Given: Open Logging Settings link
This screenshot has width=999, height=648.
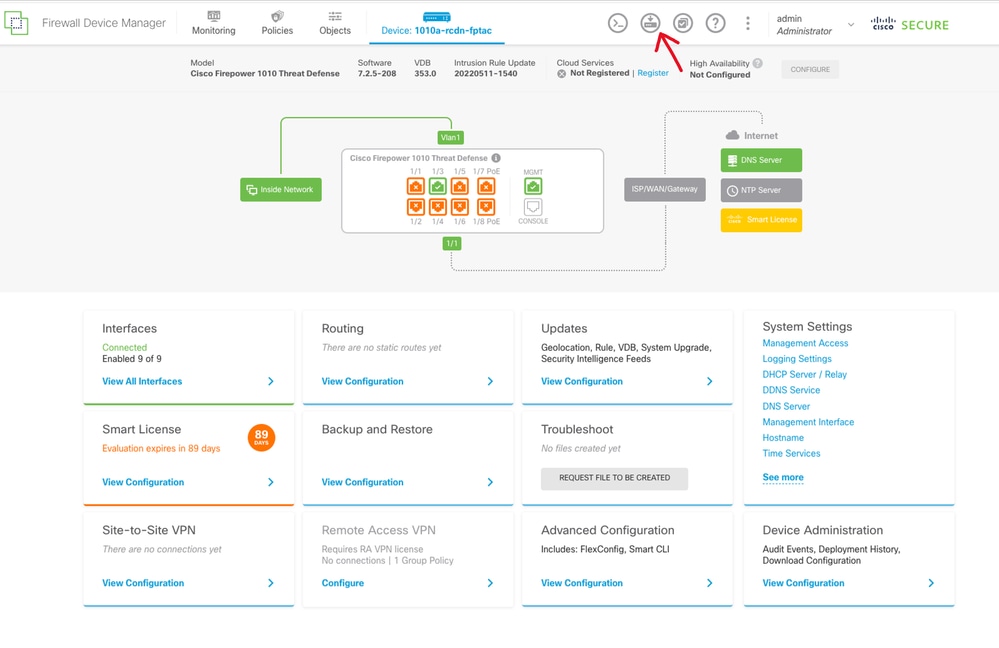Looking at the screenshot, I should click(x=797, y=359).
